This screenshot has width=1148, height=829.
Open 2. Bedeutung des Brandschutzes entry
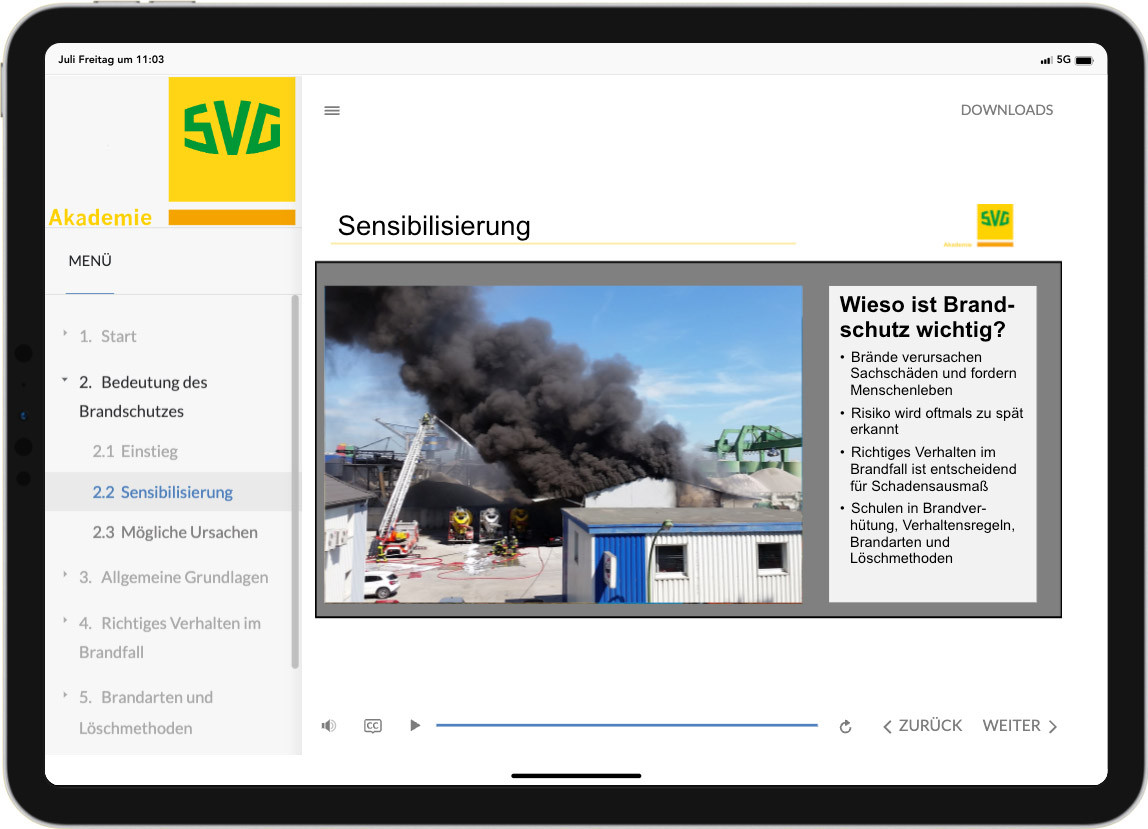(x=143, y=396)
